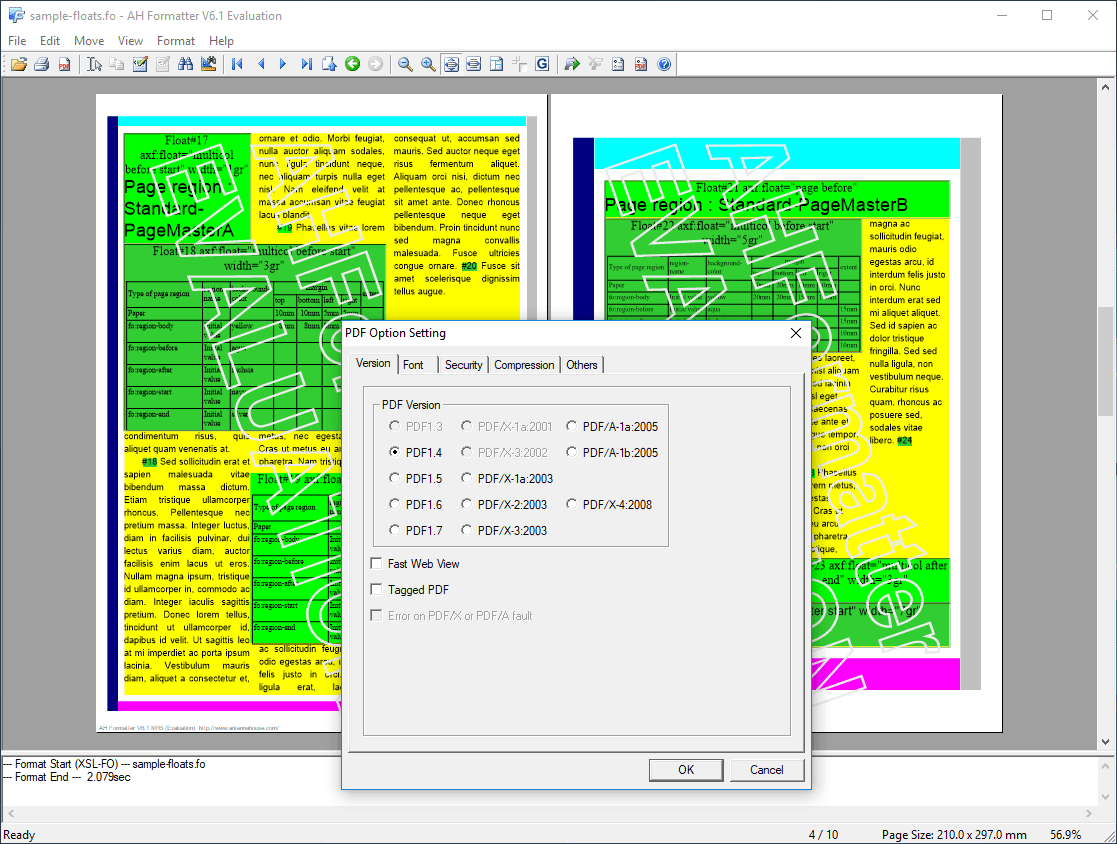
Task: Zoom in with the magnifier plus icon
Action: (428, 64)
